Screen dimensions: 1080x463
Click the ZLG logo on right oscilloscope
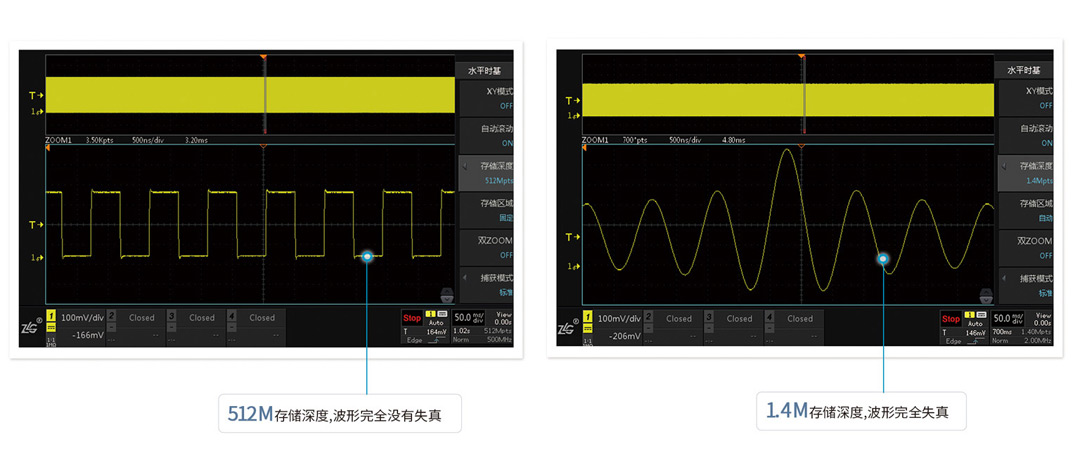pyautogui.click(x=568, y=328)
